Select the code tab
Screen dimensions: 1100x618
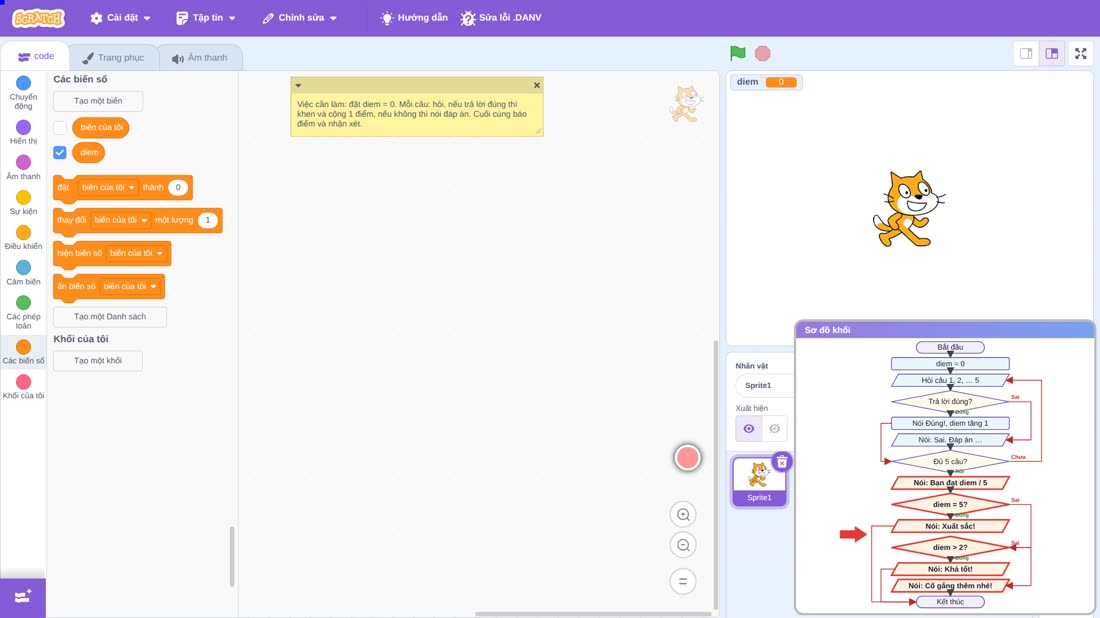pyautogui.click(x=35, y=57)
